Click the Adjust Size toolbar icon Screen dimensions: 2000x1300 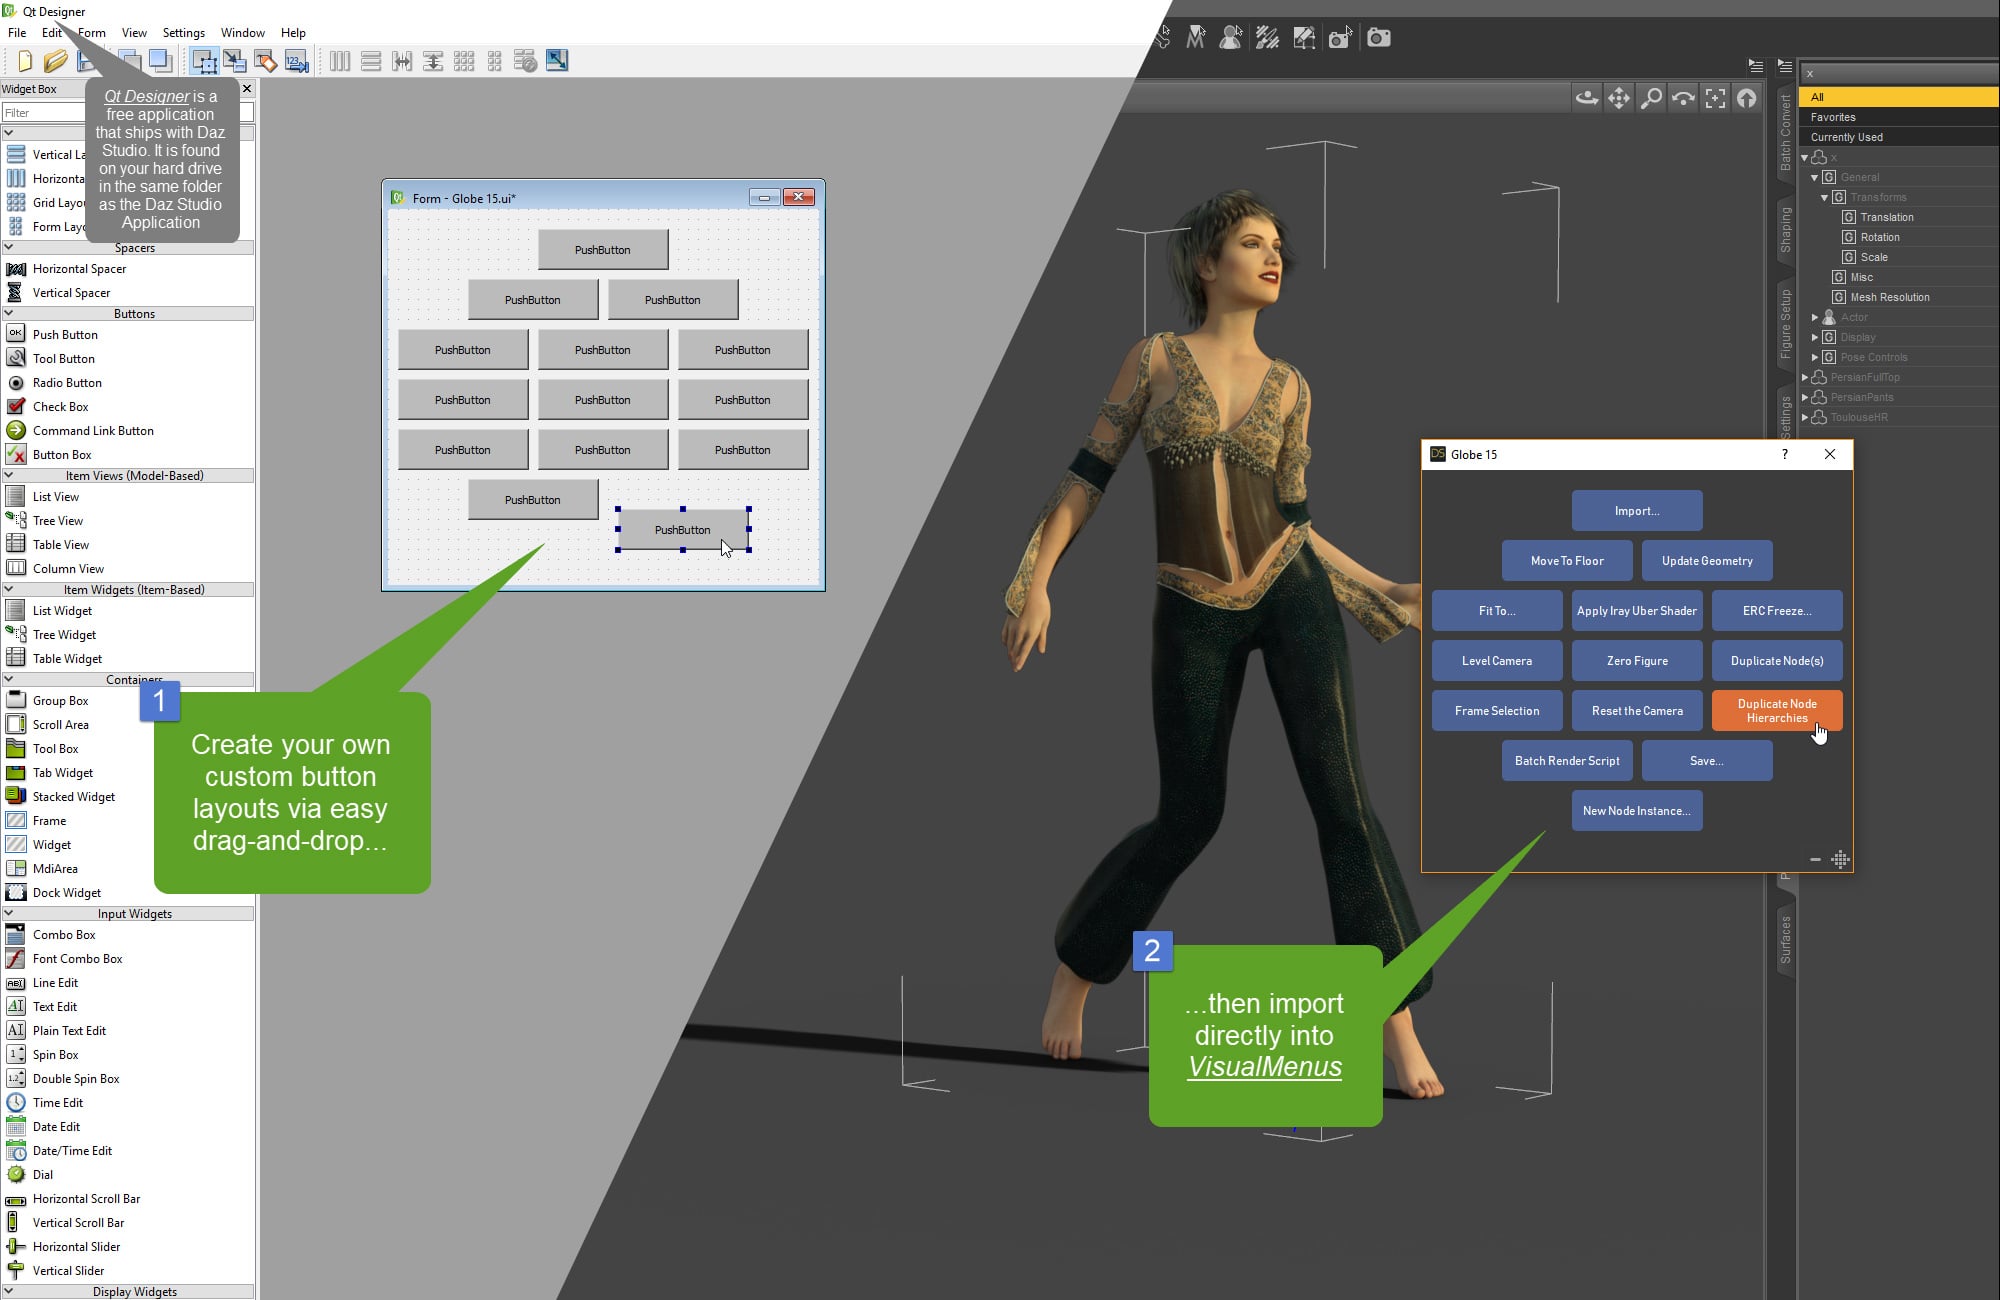click(558, 62)
